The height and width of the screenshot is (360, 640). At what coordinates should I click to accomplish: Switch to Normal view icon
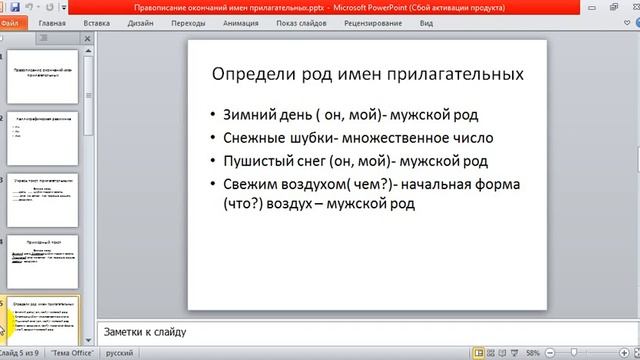click(479, 353)
